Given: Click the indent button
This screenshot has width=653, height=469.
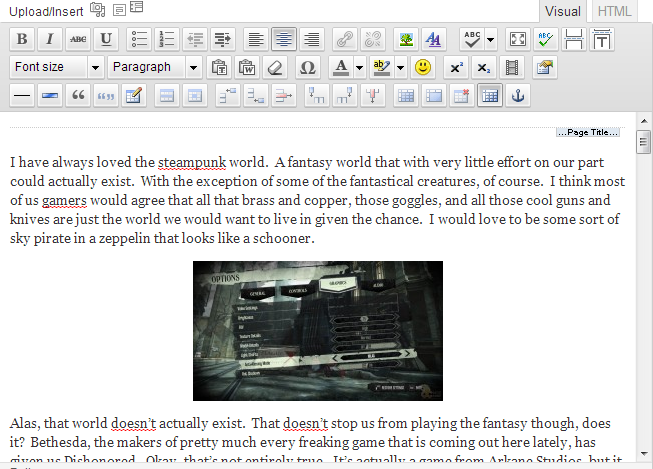Looking at the screenshot, I should (x=223, y=39).
